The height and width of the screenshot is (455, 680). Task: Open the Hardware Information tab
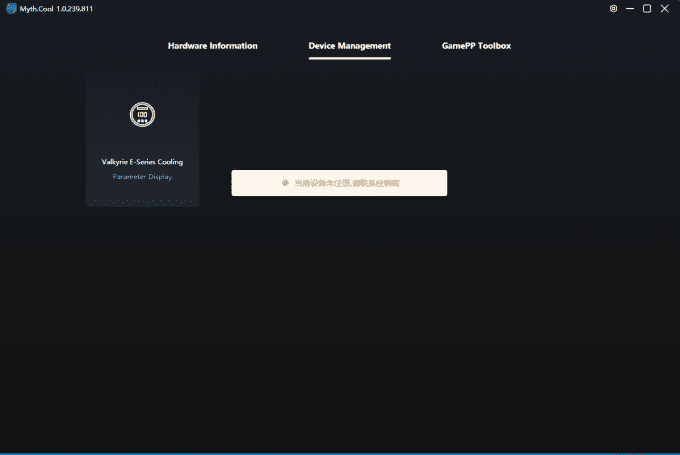coord(212,46)
